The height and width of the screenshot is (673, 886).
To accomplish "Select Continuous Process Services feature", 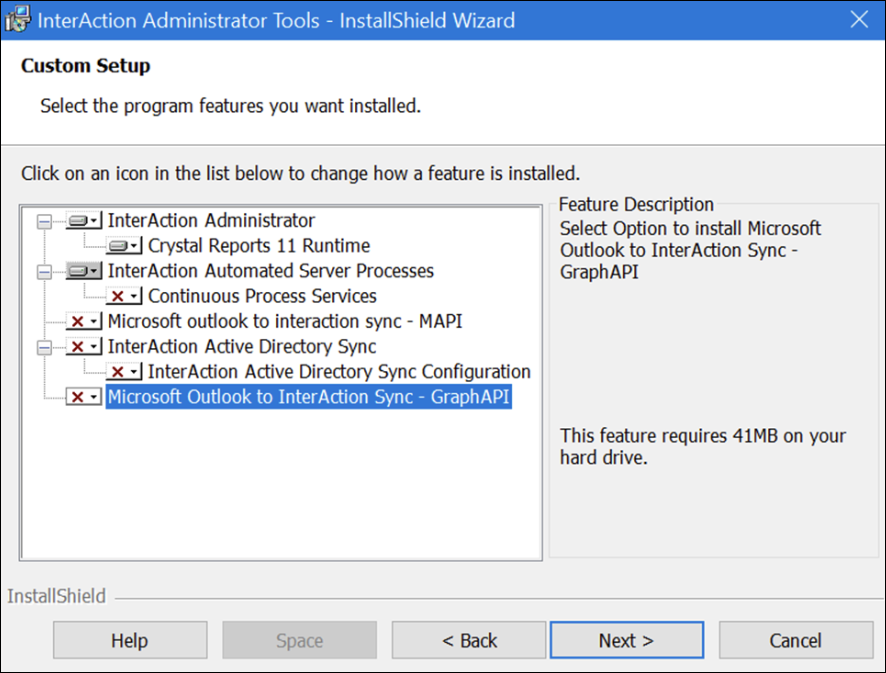I will 262,296.
